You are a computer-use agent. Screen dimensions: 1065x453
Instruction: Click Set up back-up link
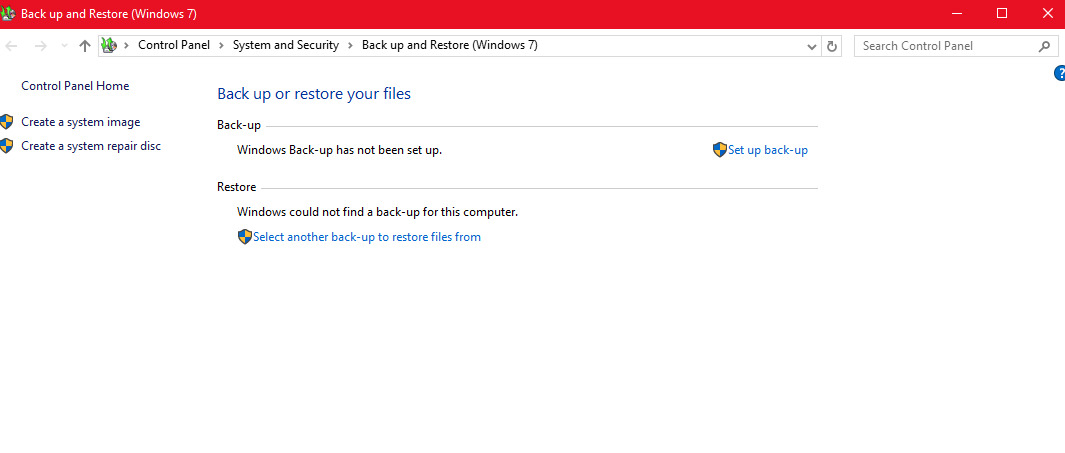click(x=768, y=150)
